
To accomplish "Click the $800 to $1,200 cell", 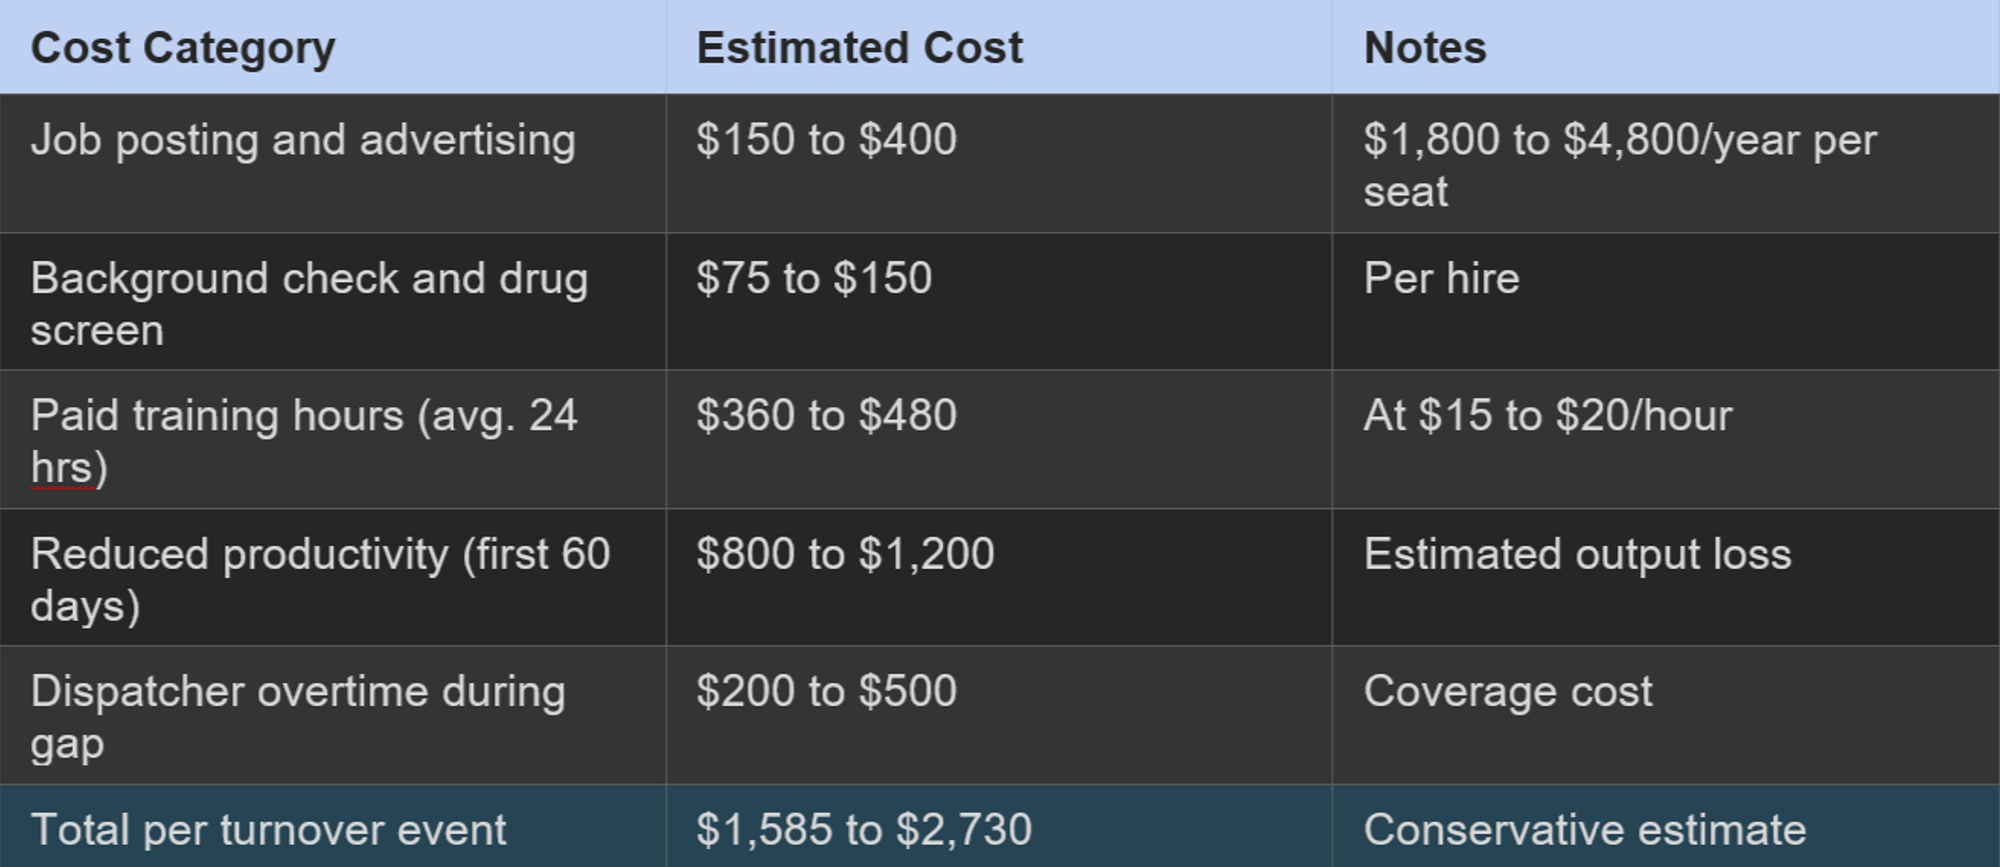I will click(845, 554).
